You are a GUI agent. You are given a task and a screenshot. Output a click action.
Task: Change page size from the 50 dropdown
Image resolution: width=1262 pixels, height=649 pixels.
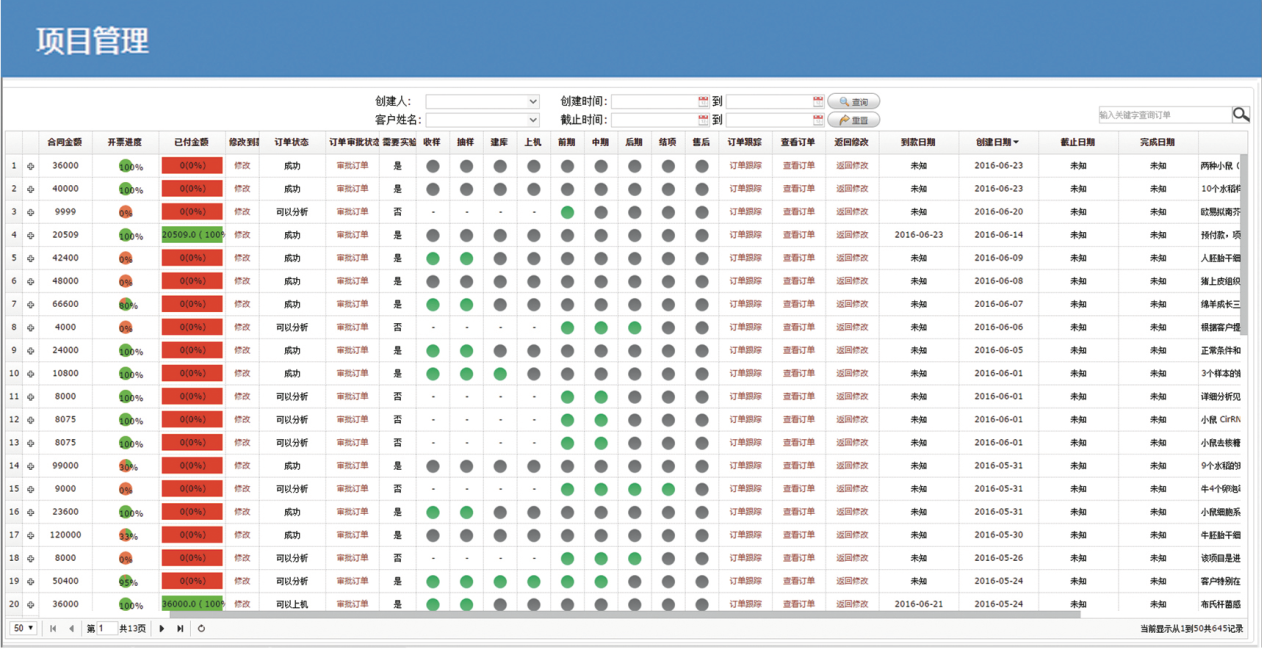23,629
